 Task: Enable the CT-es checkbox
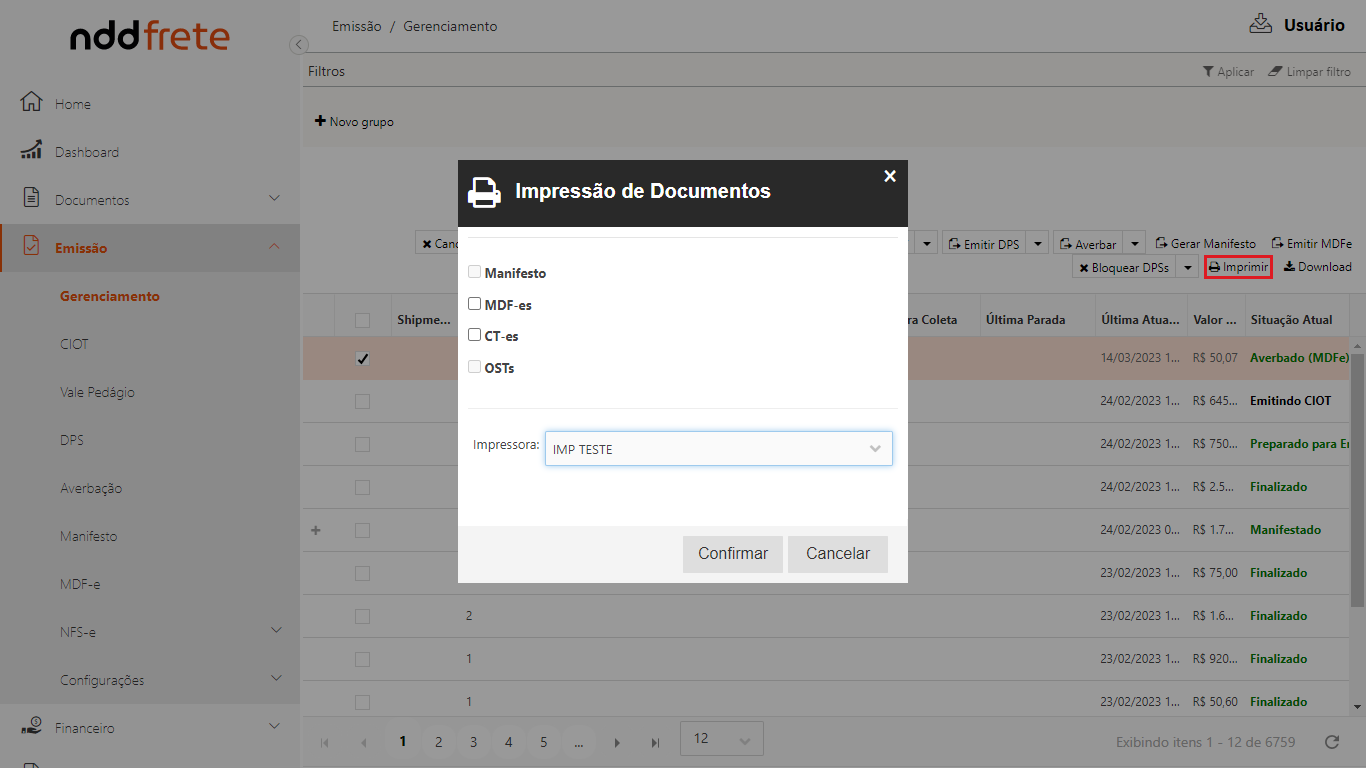475,335
